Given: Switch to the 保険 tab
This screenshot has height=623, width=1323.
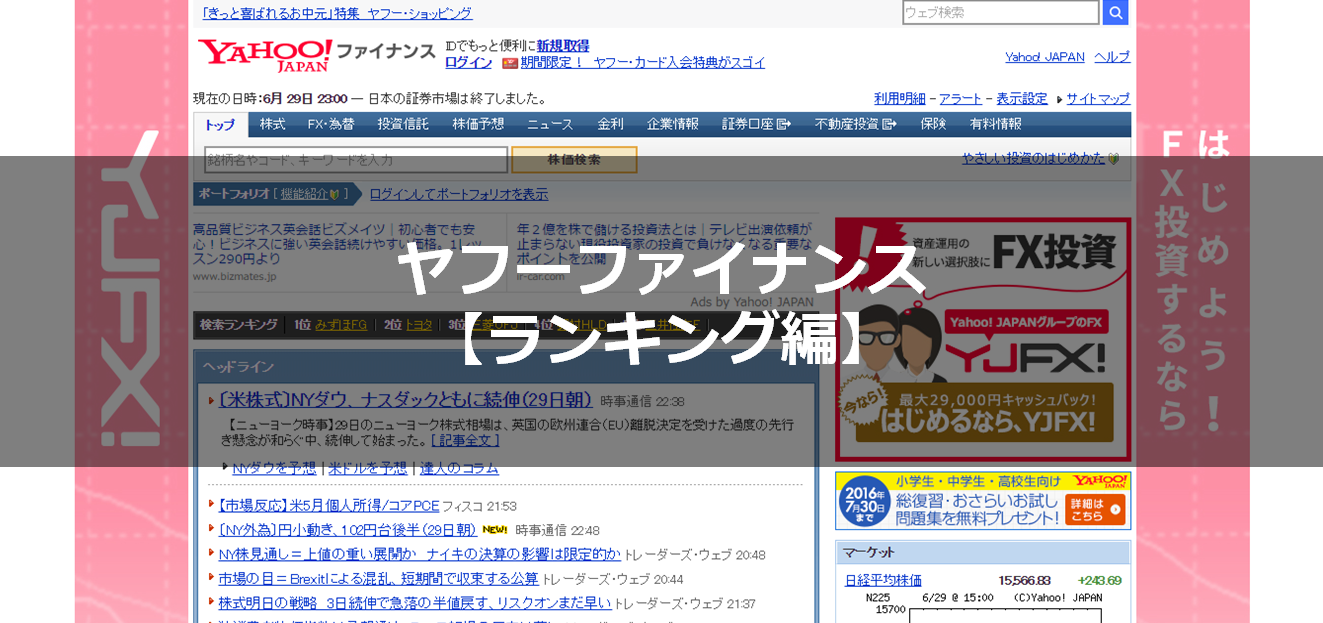Looking at the screenshot, I should (933, 124).
